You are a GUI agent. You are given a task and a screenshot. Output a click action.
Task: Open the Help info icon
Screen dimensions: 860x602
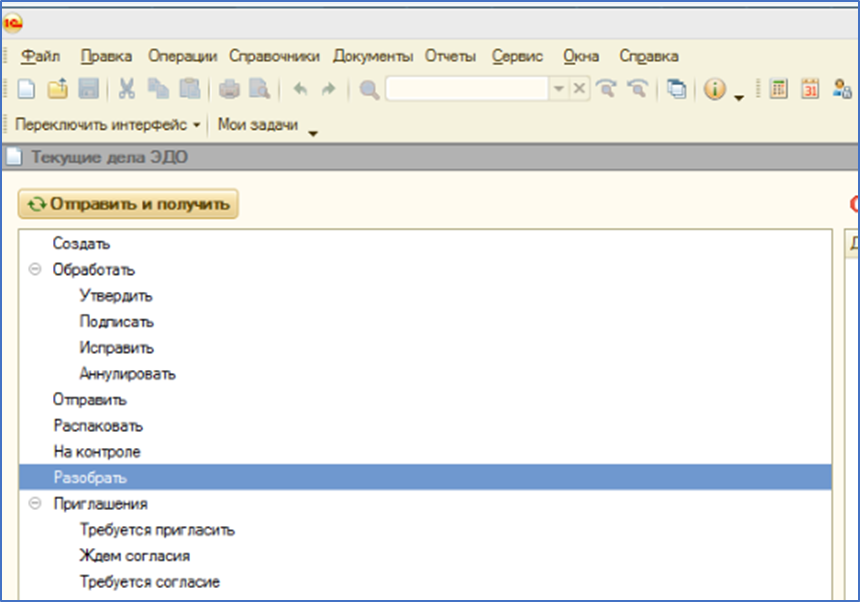(x=715, y=89)
